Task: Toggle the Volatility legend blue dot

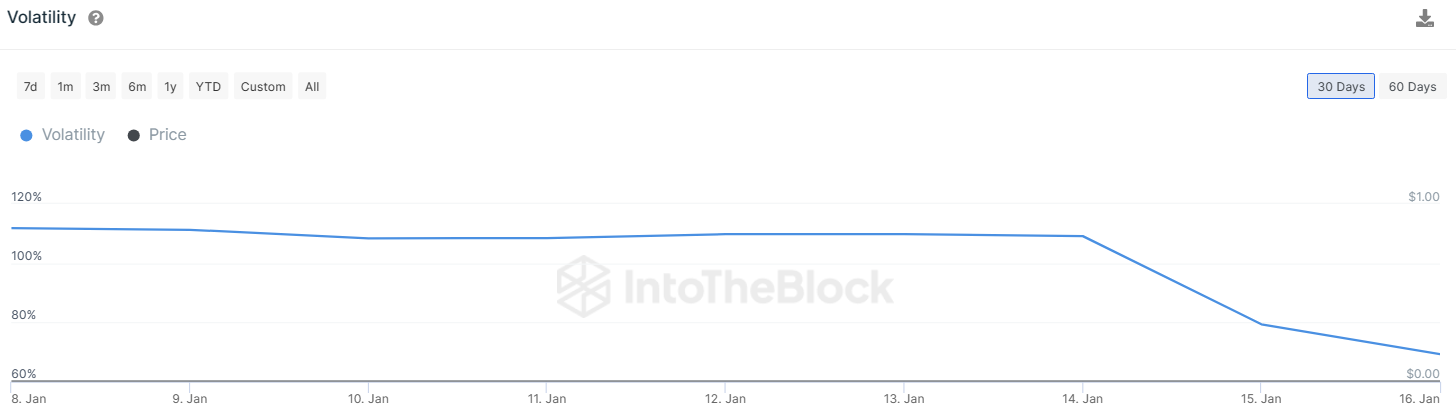Action: pyautogui.click(x=26, y=135)
